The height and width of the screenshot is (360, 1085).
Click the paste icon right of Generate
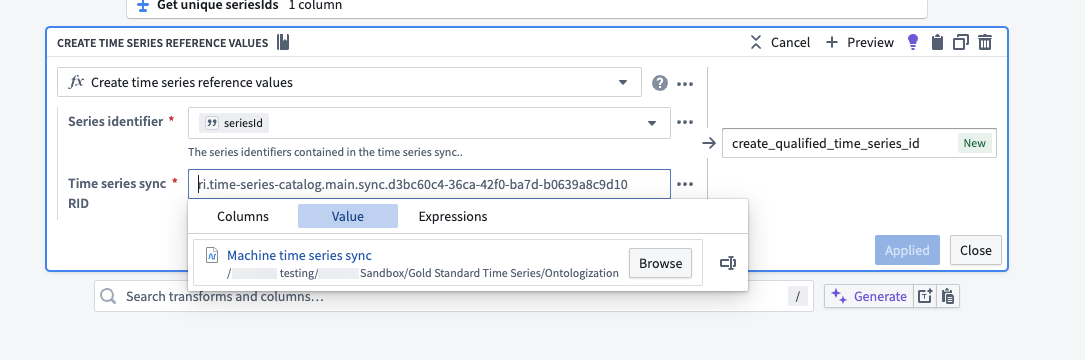click(x=949, y=296)
